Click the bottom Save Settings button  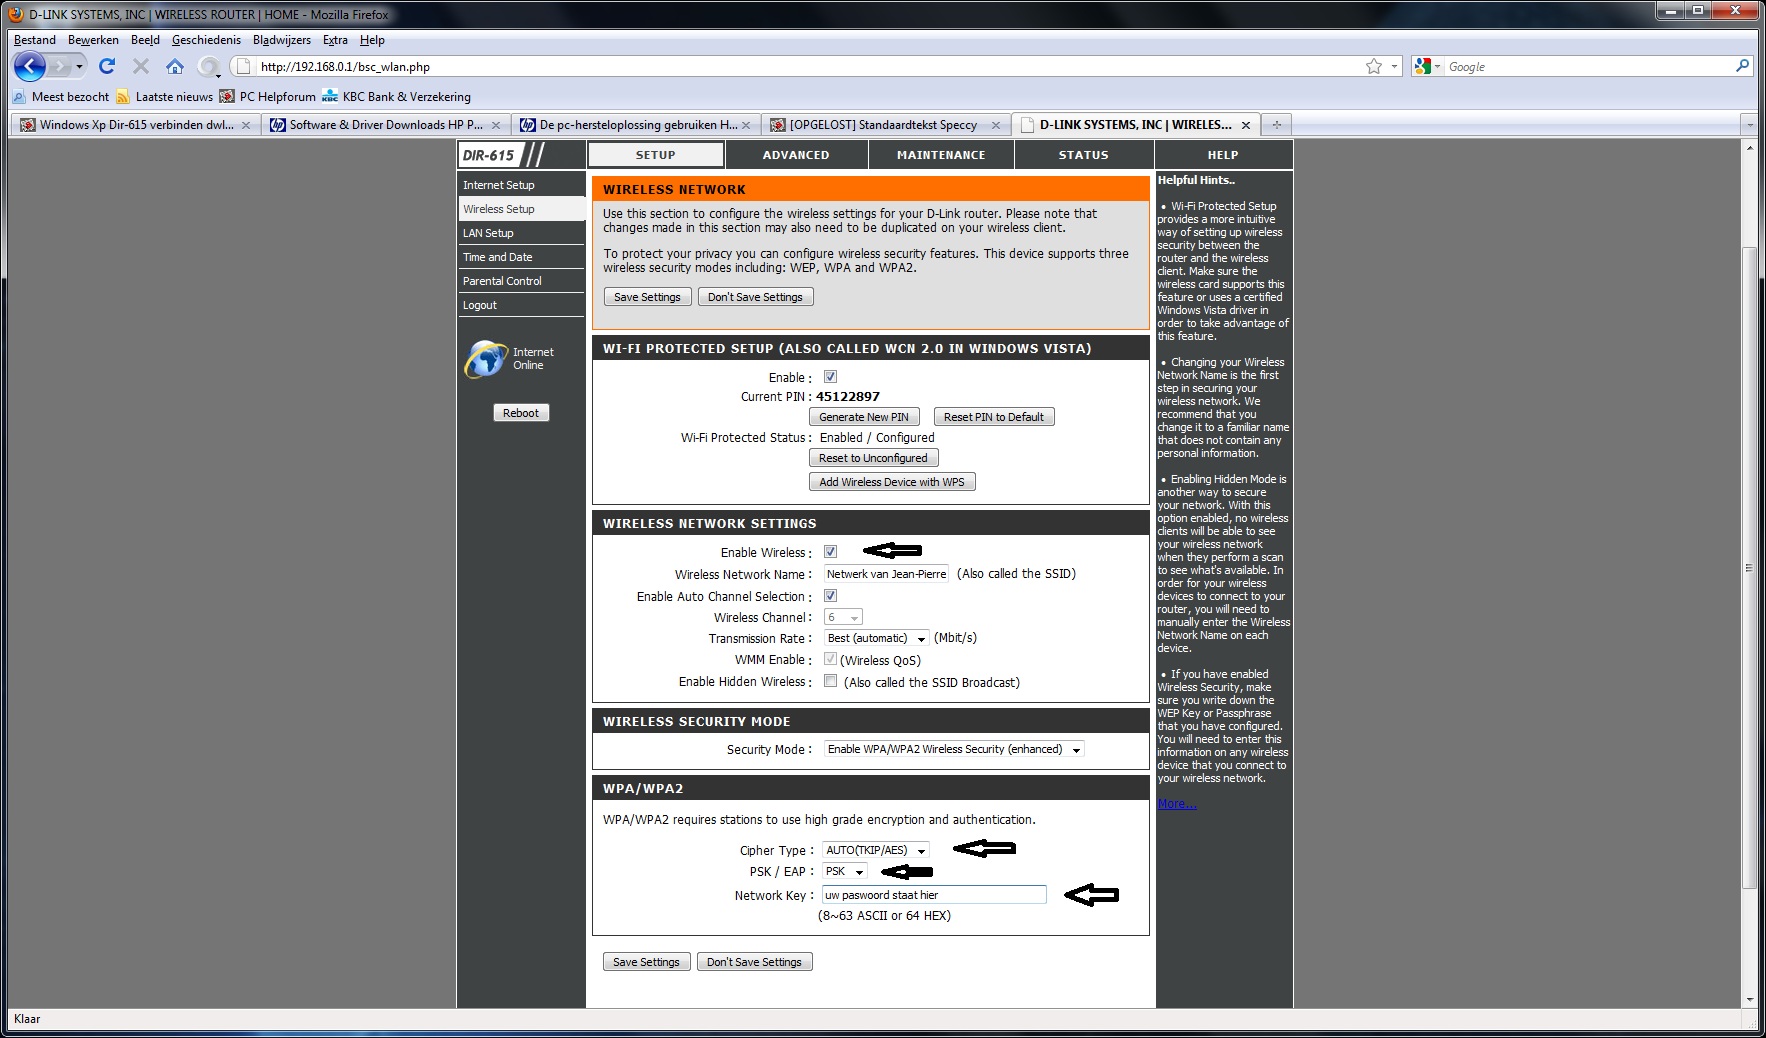646,962
